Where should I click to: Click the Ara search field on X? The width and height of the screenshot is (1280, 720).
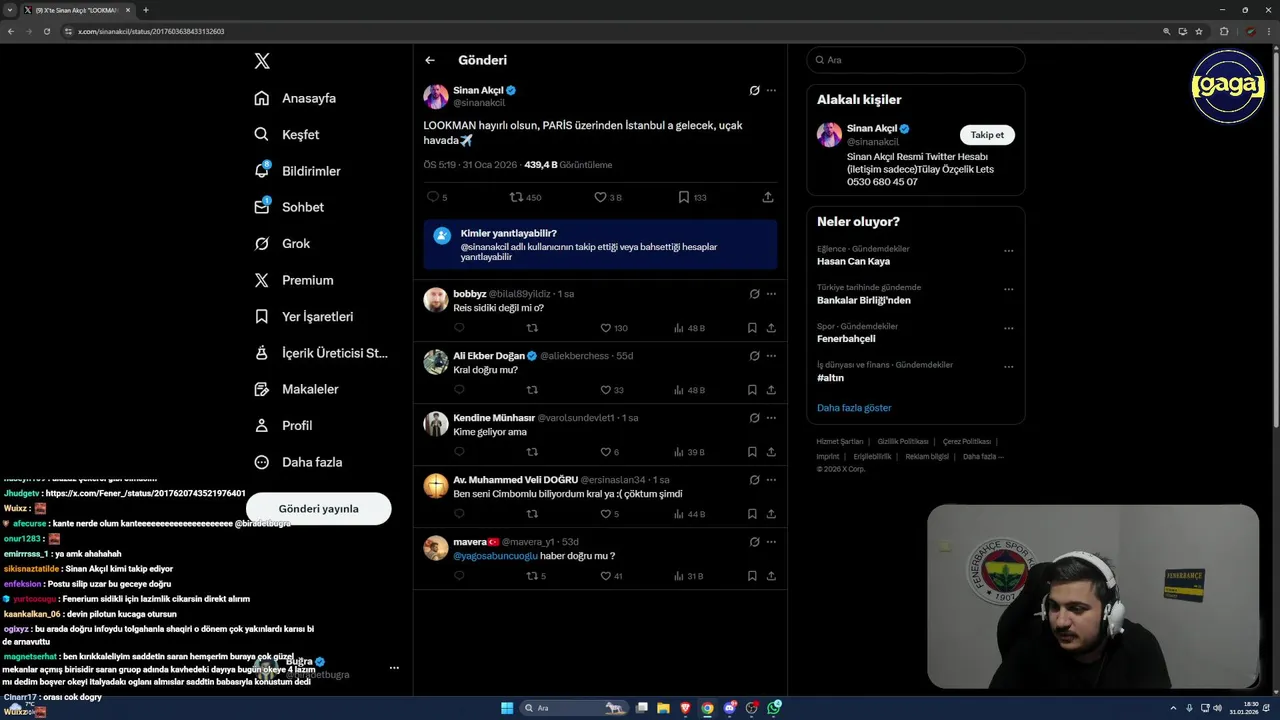[x=916, y=60]
